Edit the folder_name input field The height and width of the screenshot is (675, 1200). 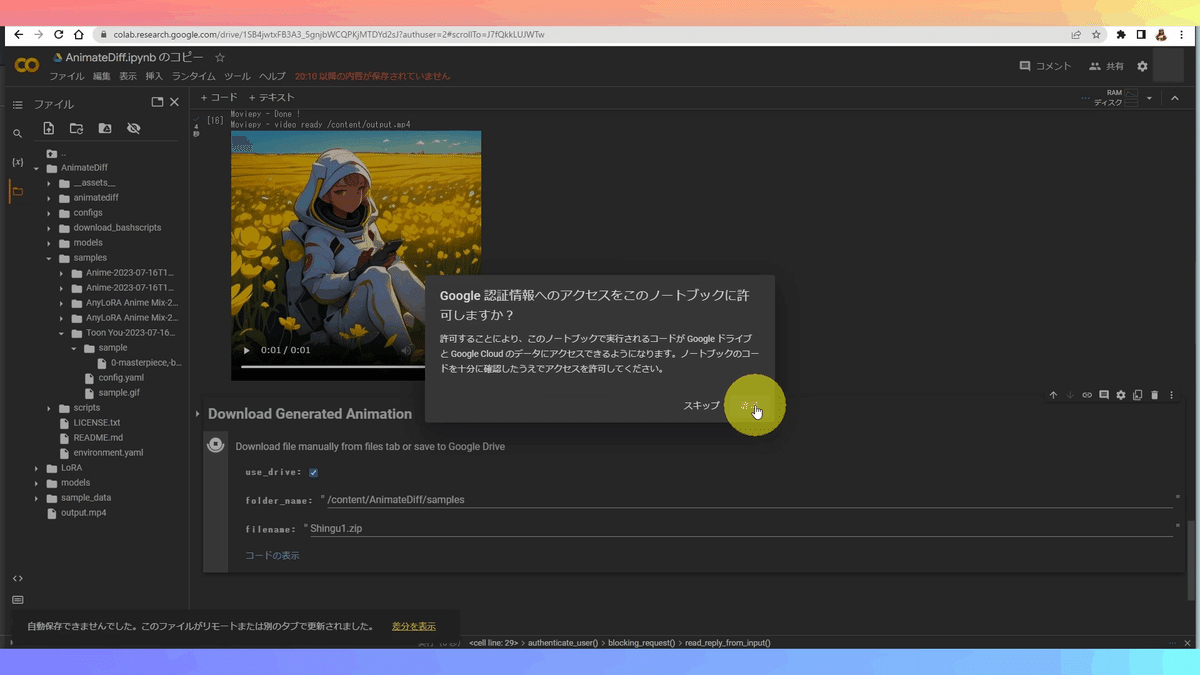749,499
